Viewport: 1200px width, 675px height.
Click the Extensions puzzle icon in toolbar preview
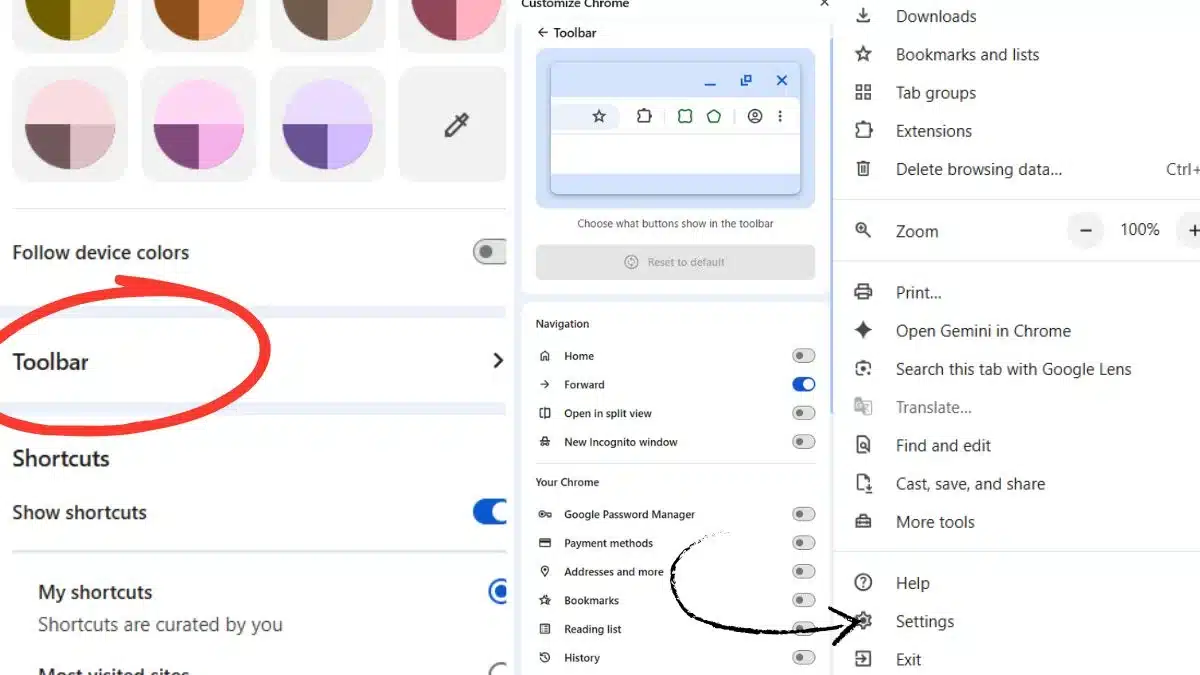644,116
